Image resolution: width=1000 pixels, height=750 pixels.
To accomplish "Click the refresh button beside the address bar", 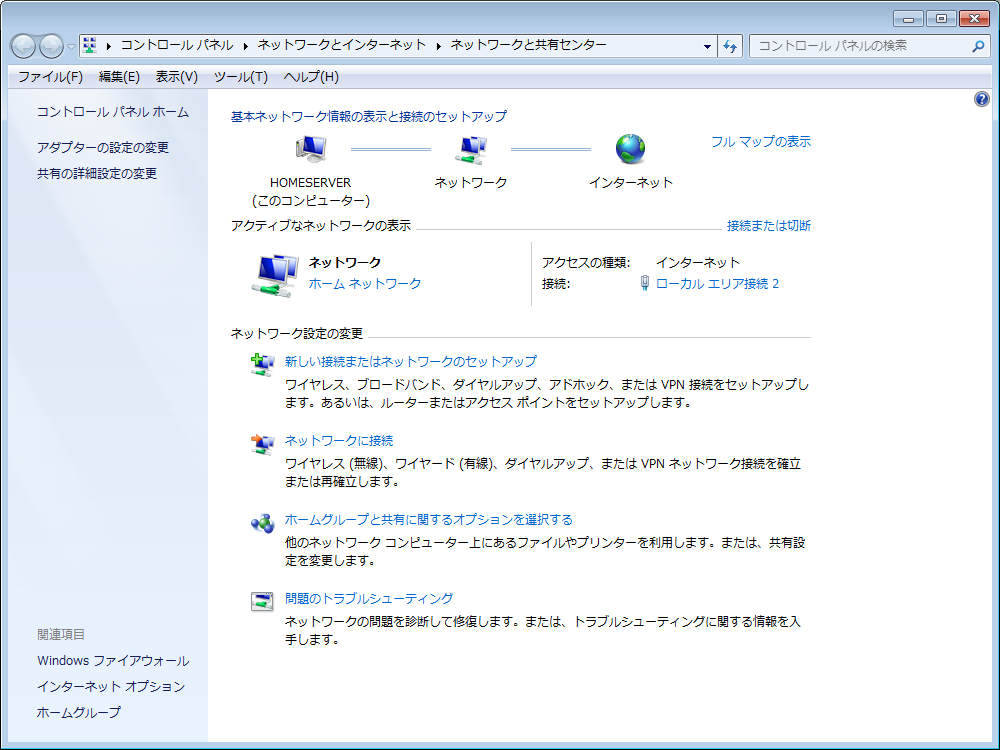I will coord(729,45).
